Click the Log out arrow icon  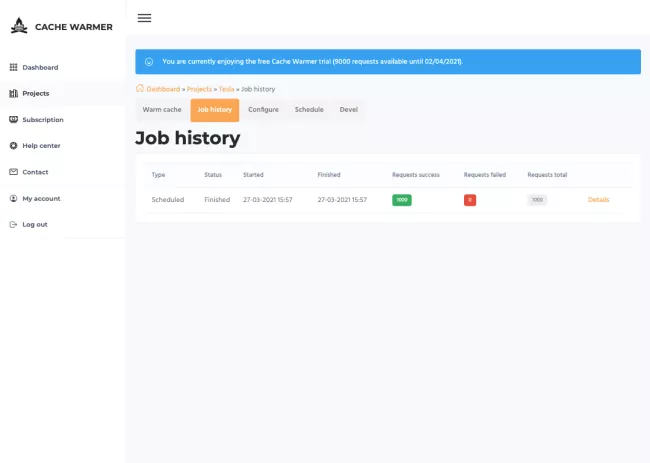tap(13, 224)
